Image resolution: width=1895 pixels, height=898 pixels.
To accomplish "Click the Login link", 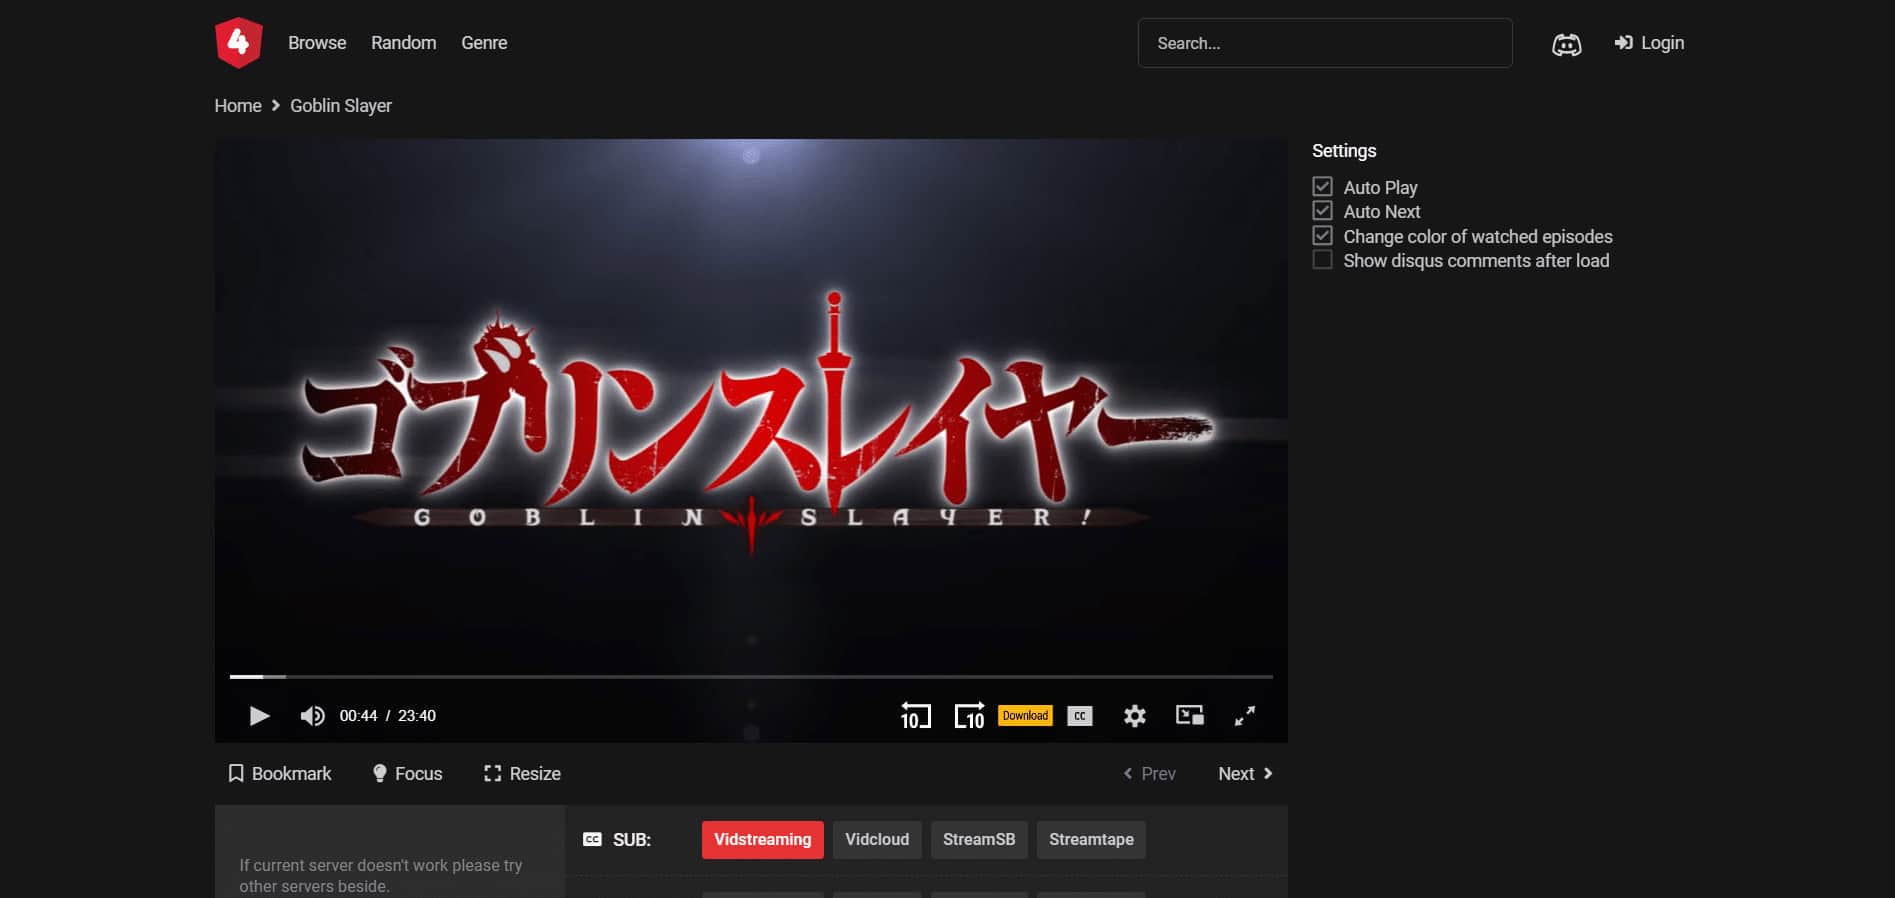I will (x=1649, y=43).
